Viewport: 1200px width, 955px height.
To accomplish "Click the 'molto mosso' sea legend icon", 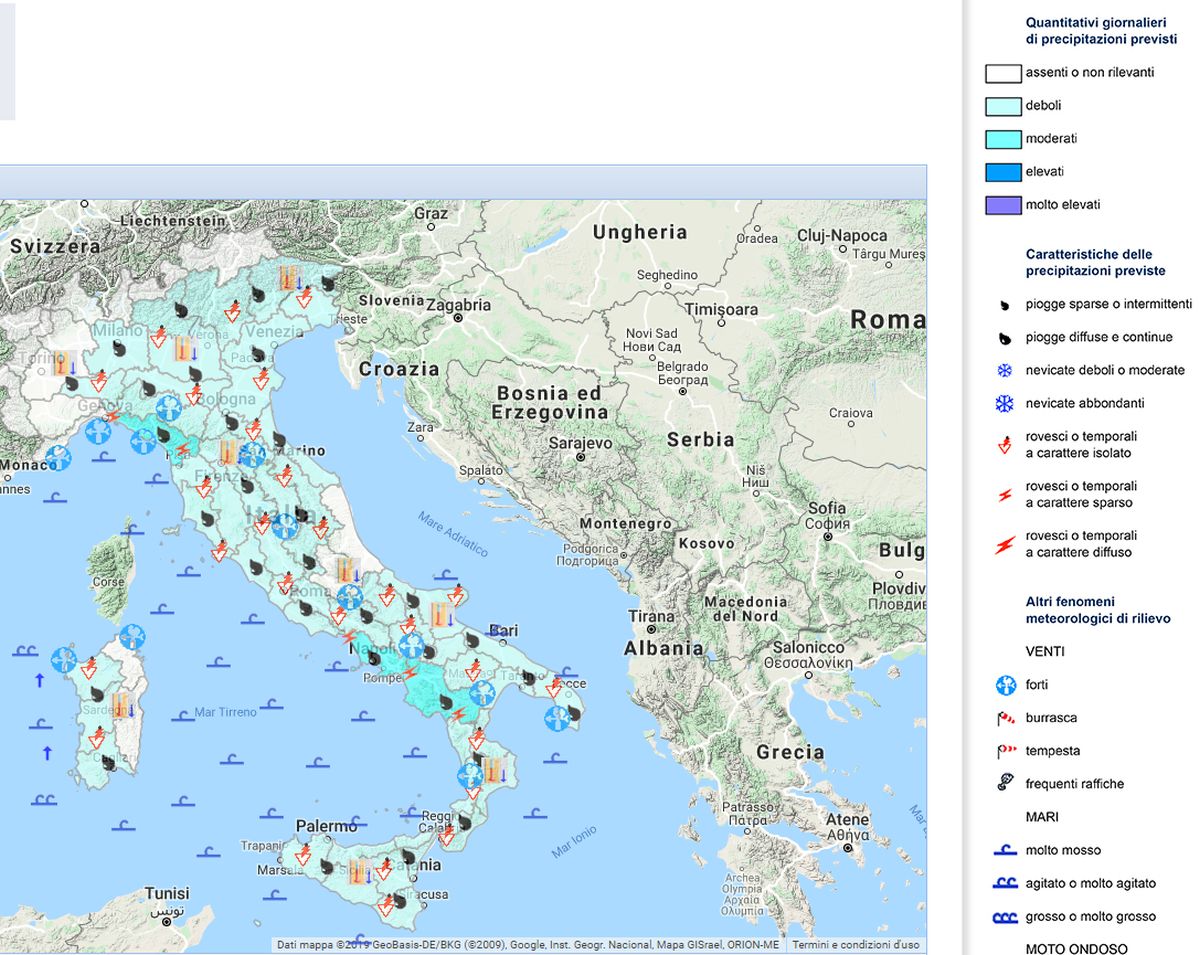I will 1004,851.
